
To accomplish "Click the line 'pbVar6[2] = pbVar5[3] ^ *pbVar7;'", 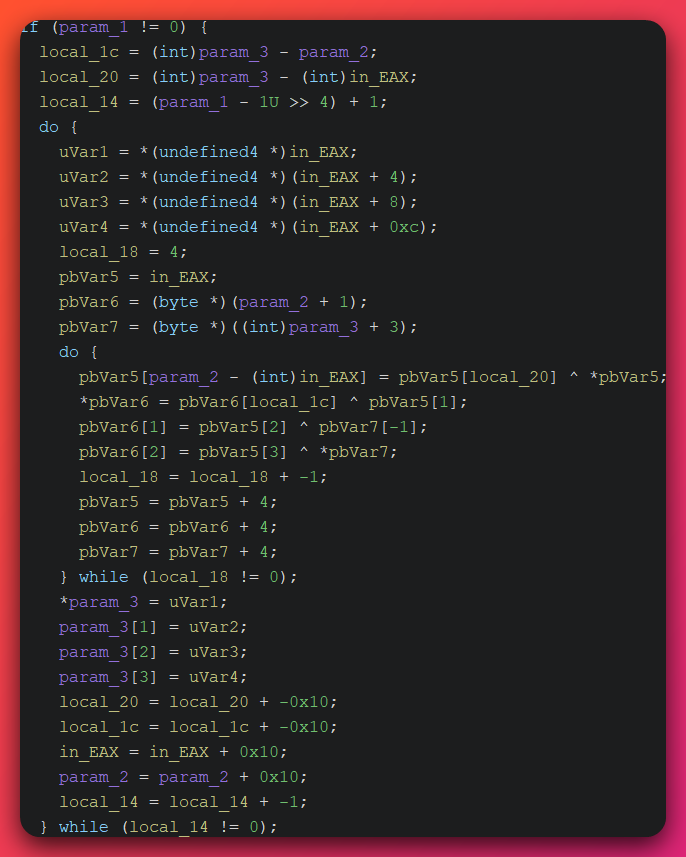I will [238, 453].
